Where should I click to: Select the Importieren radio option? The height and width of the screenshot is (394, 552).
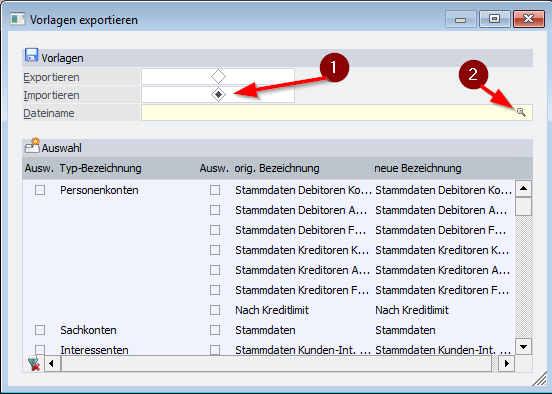click(x=218, y=94)
